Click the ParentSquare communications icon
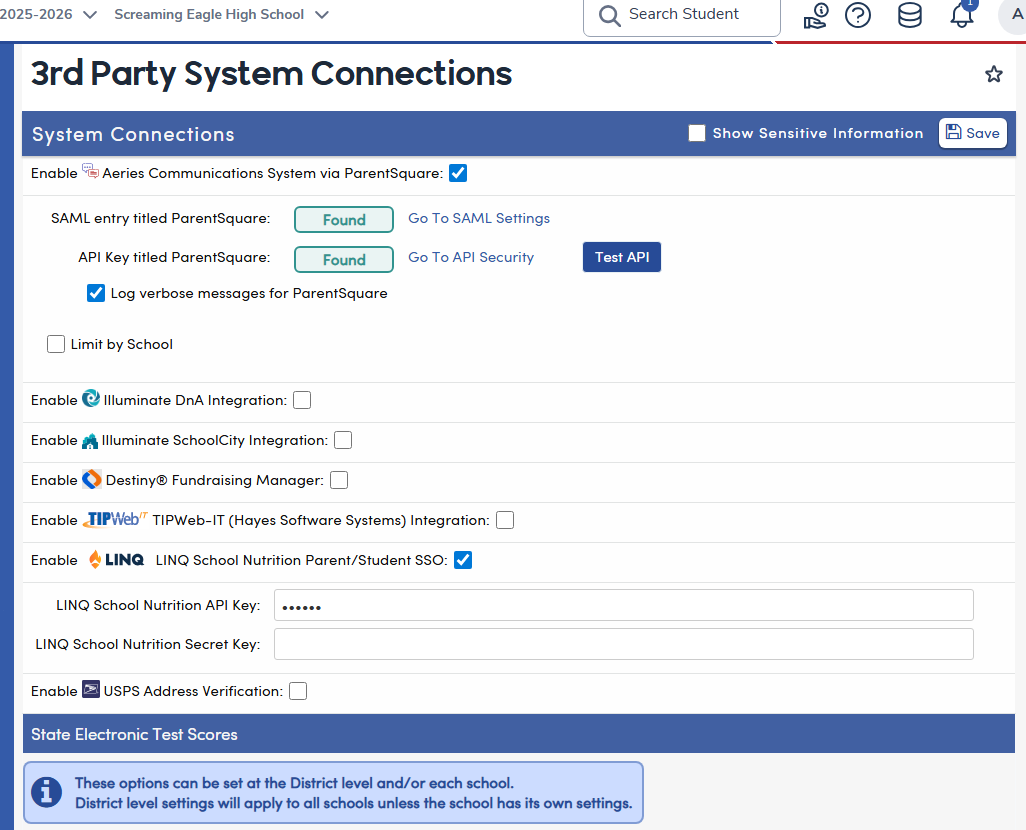The image size is (1026, 830). pyautogui.click(x=90, y=171)
